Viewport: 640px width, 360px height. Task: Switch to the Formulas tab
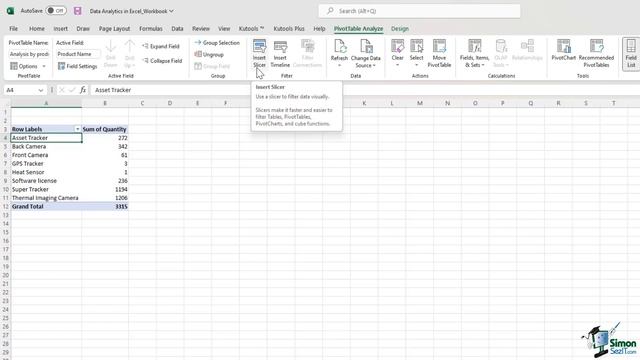[151, 29]
